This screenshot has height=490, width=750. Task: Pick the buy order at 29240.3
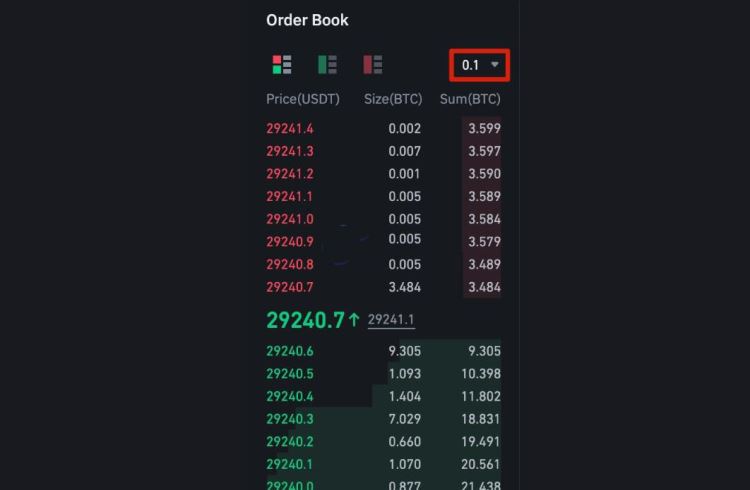pyautogui.click(x=290, y=419)
